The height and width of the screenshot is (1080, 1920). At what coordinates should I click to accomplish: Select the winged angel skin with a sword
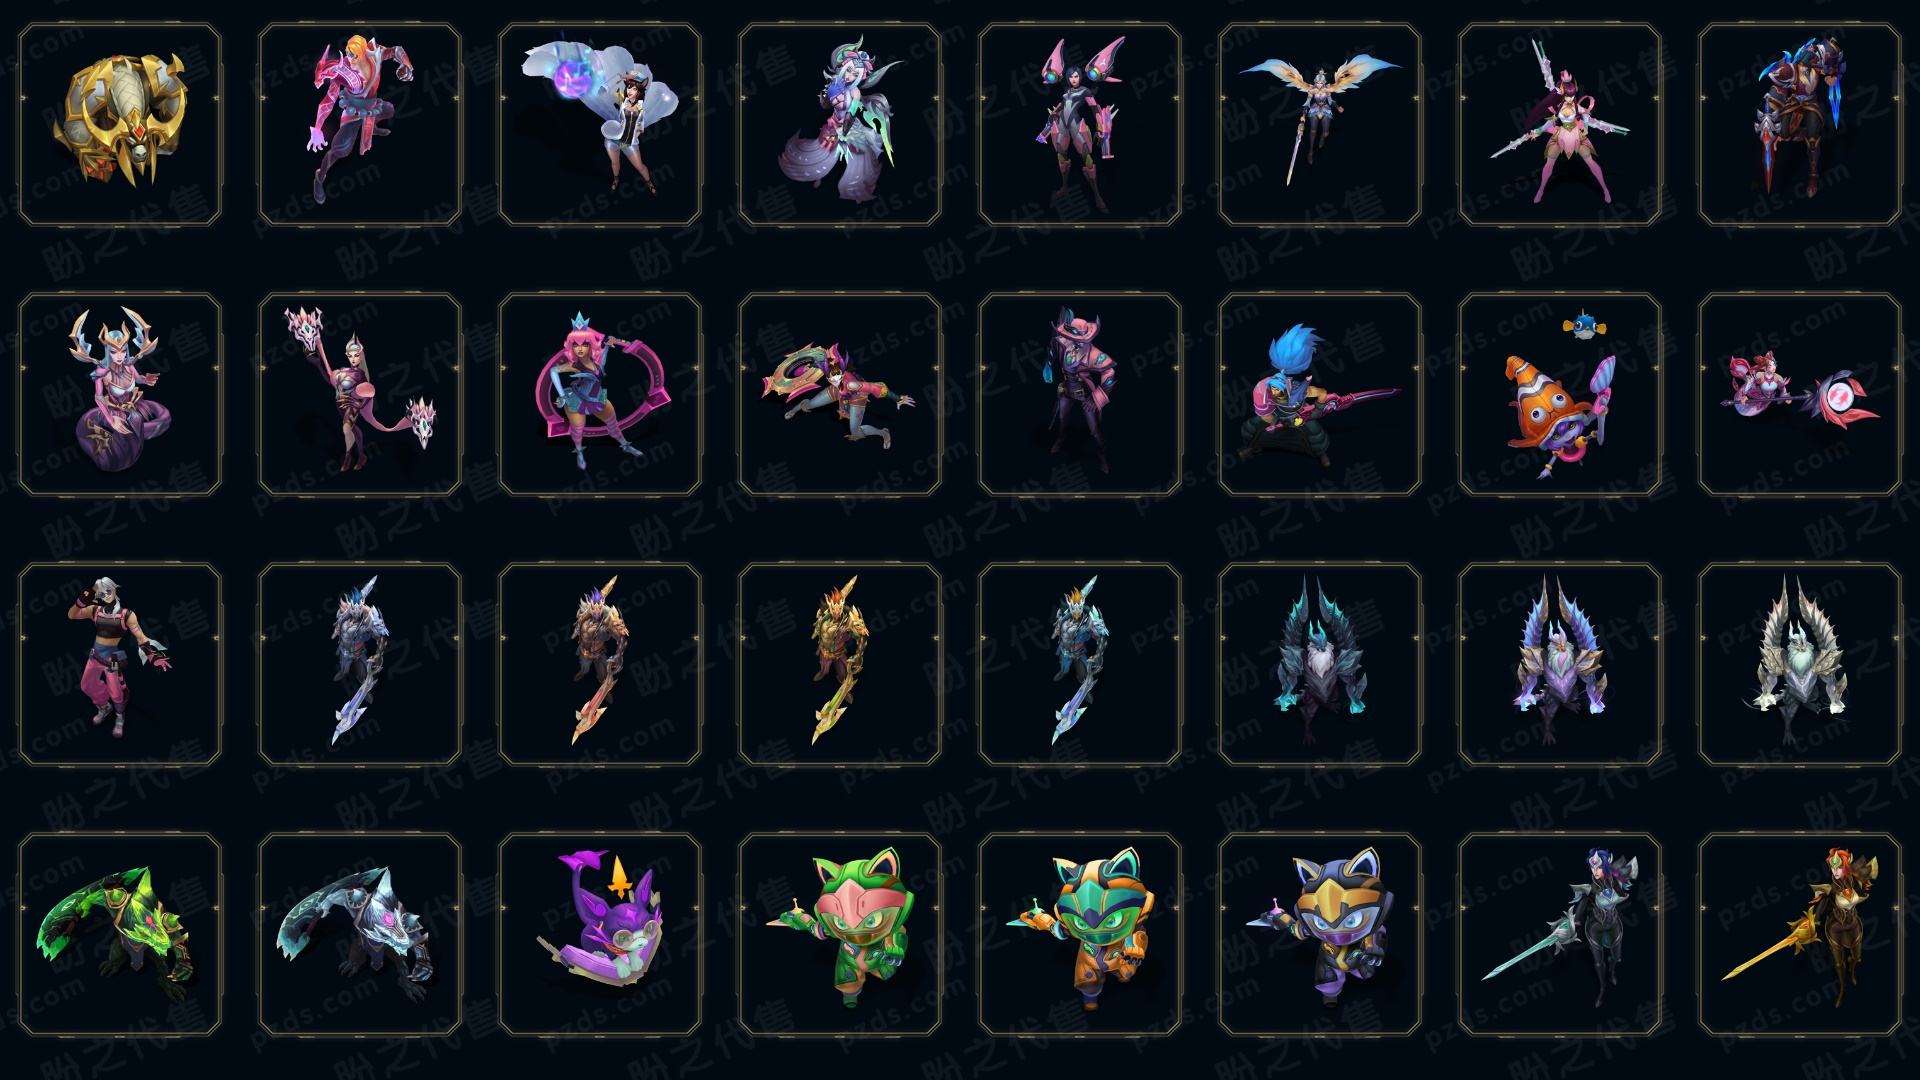click(1320, 125)
